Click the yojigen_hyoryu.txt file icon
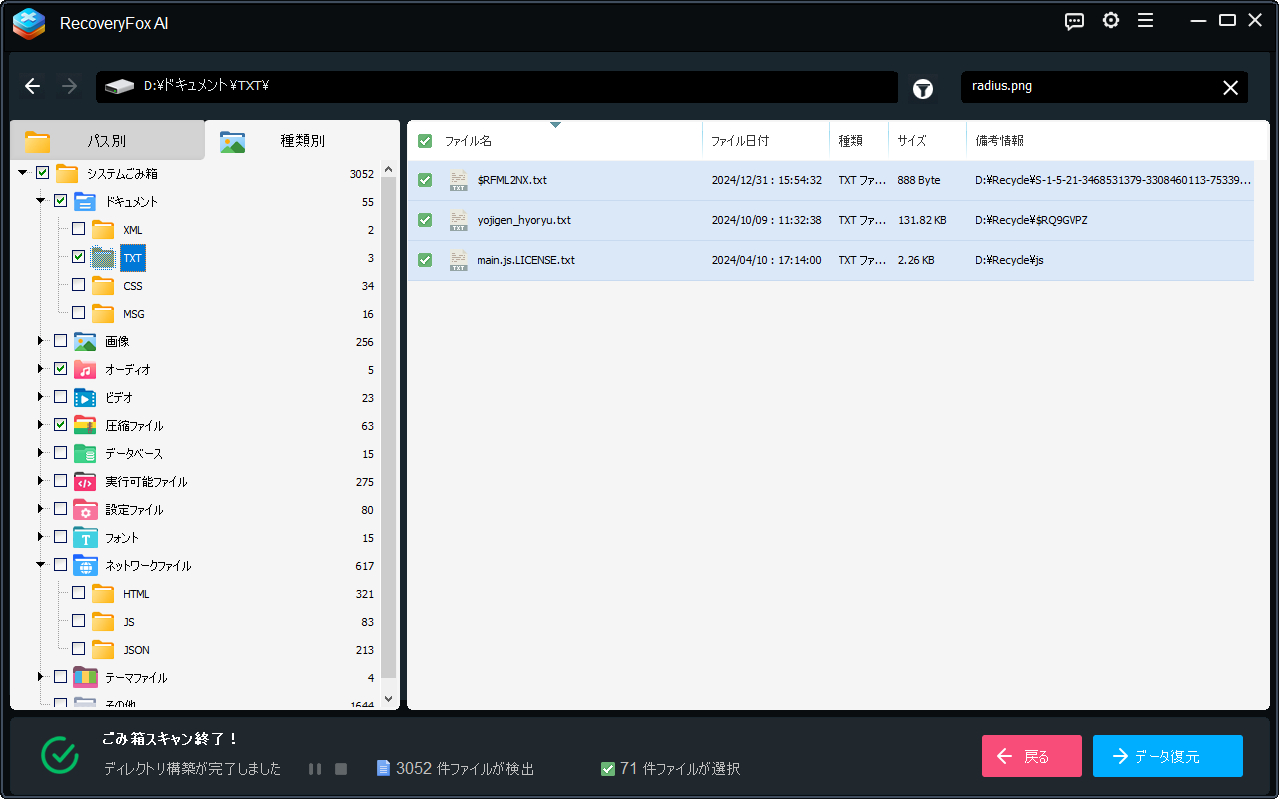The height and width of the screenshot is (799, 1279). [459, 220]
